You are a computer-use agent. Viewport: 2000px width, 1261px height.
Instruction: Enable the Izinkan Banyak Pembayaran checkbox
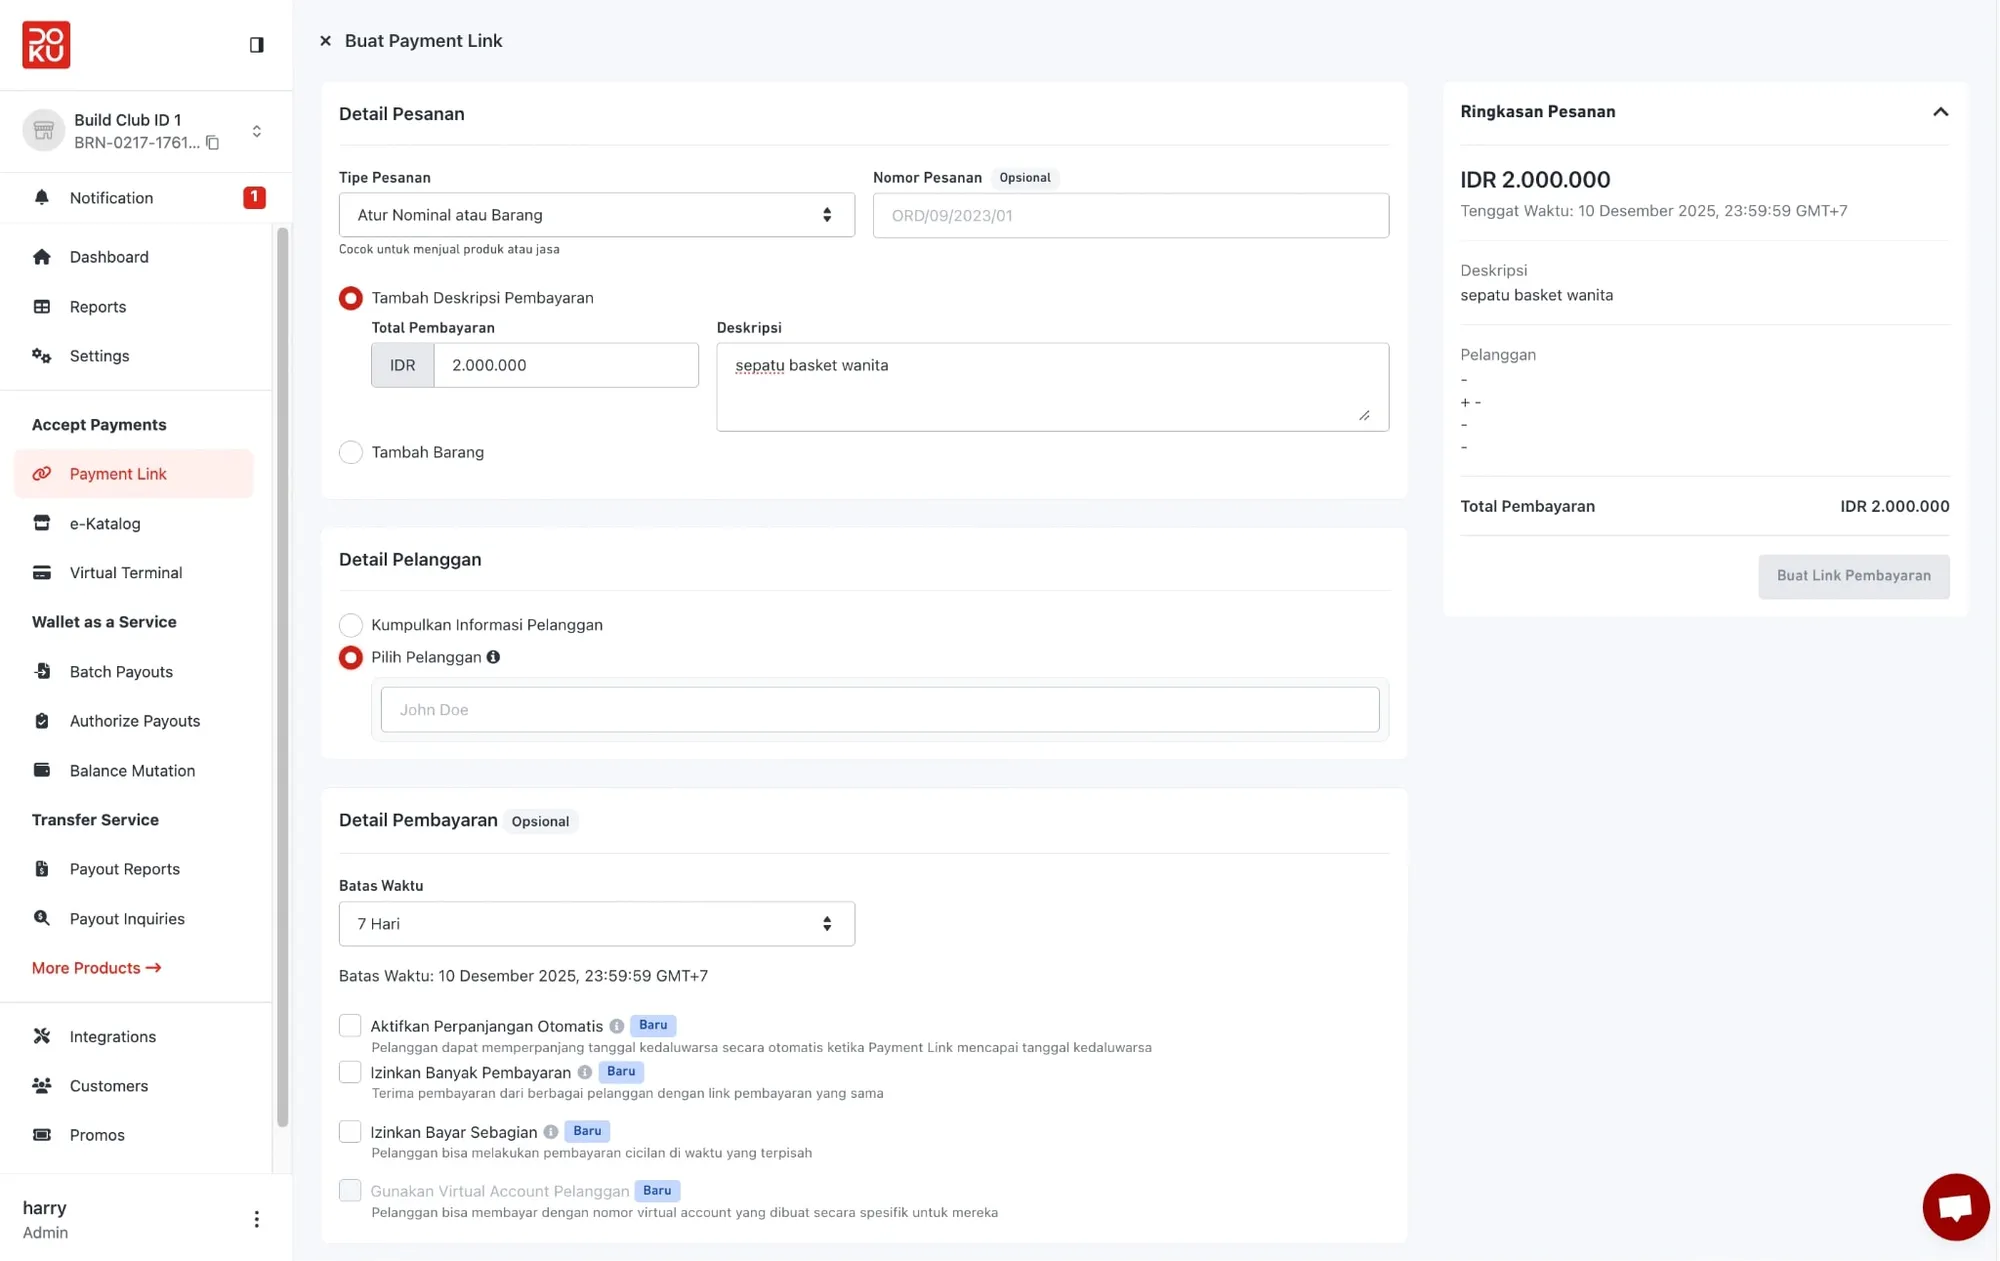[350, 1072]
